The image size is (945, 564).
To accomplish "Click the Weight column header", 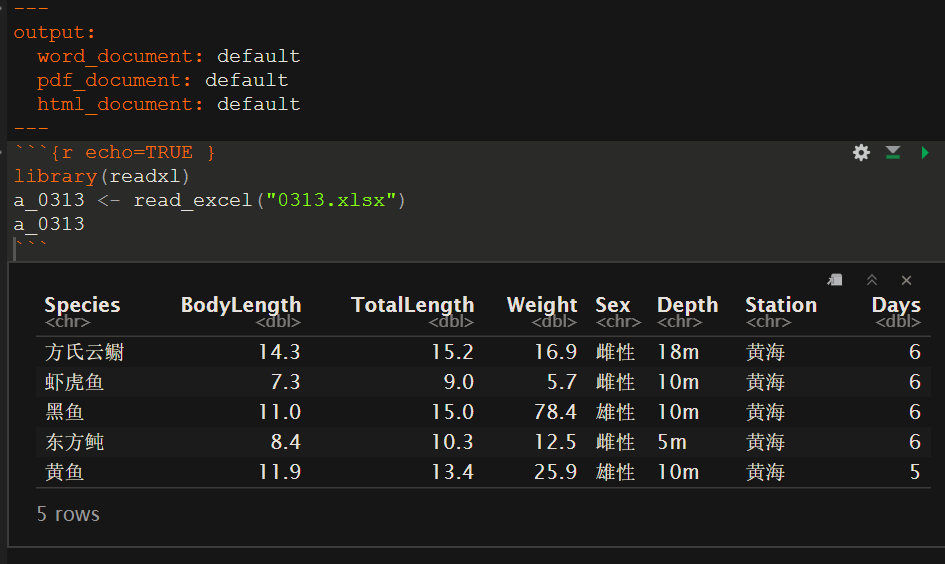I will pos(541,305).
